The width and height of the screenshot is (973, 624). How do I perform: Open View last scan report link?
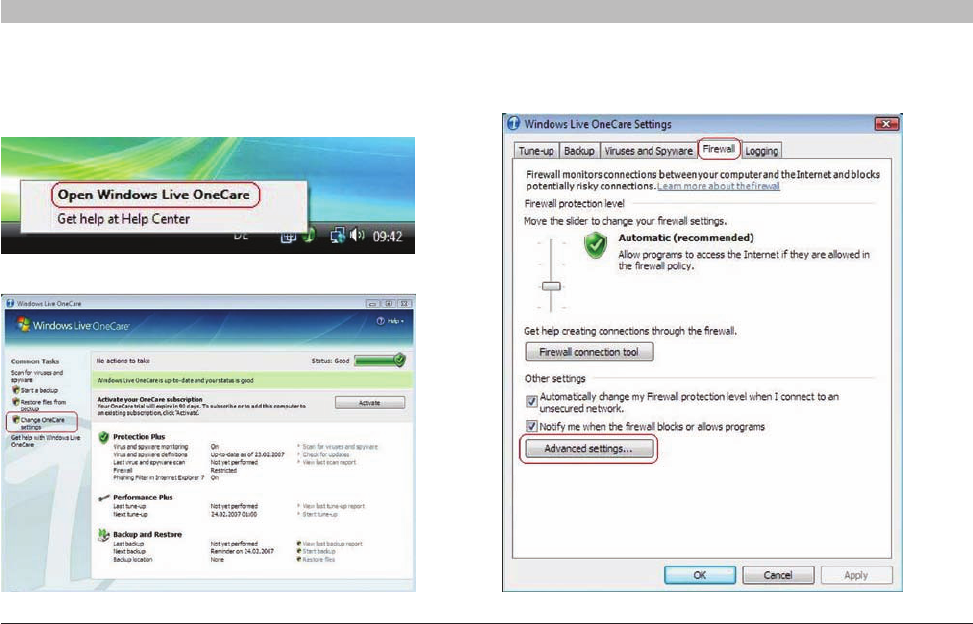point(329,462)
